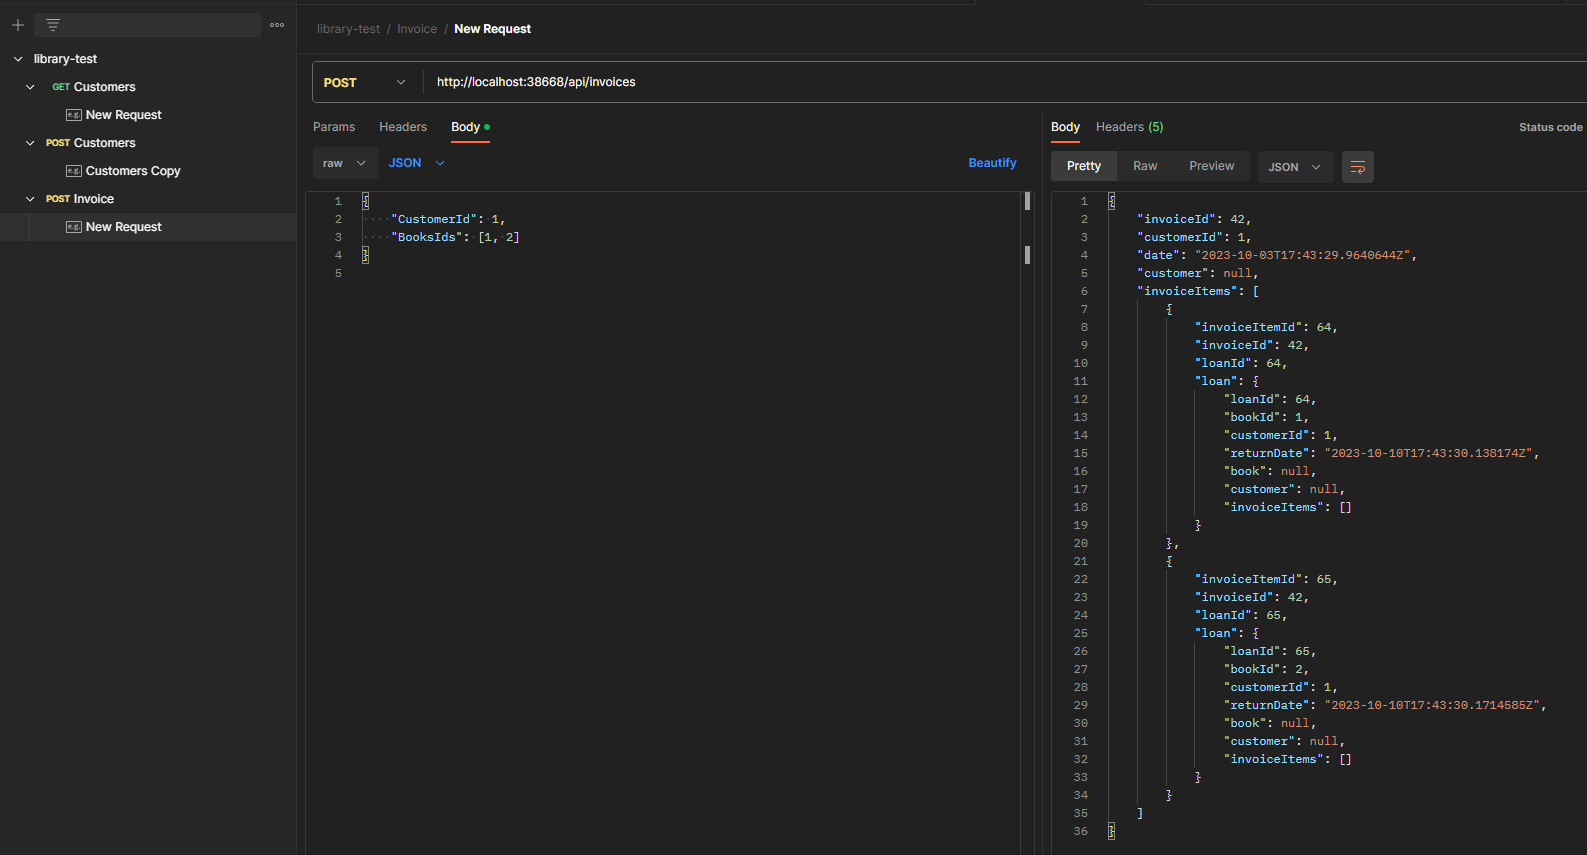The height and width of the screenshot is (855, 1587).
Task: Collapse the POST Customers request
Action: click(30, 143)
